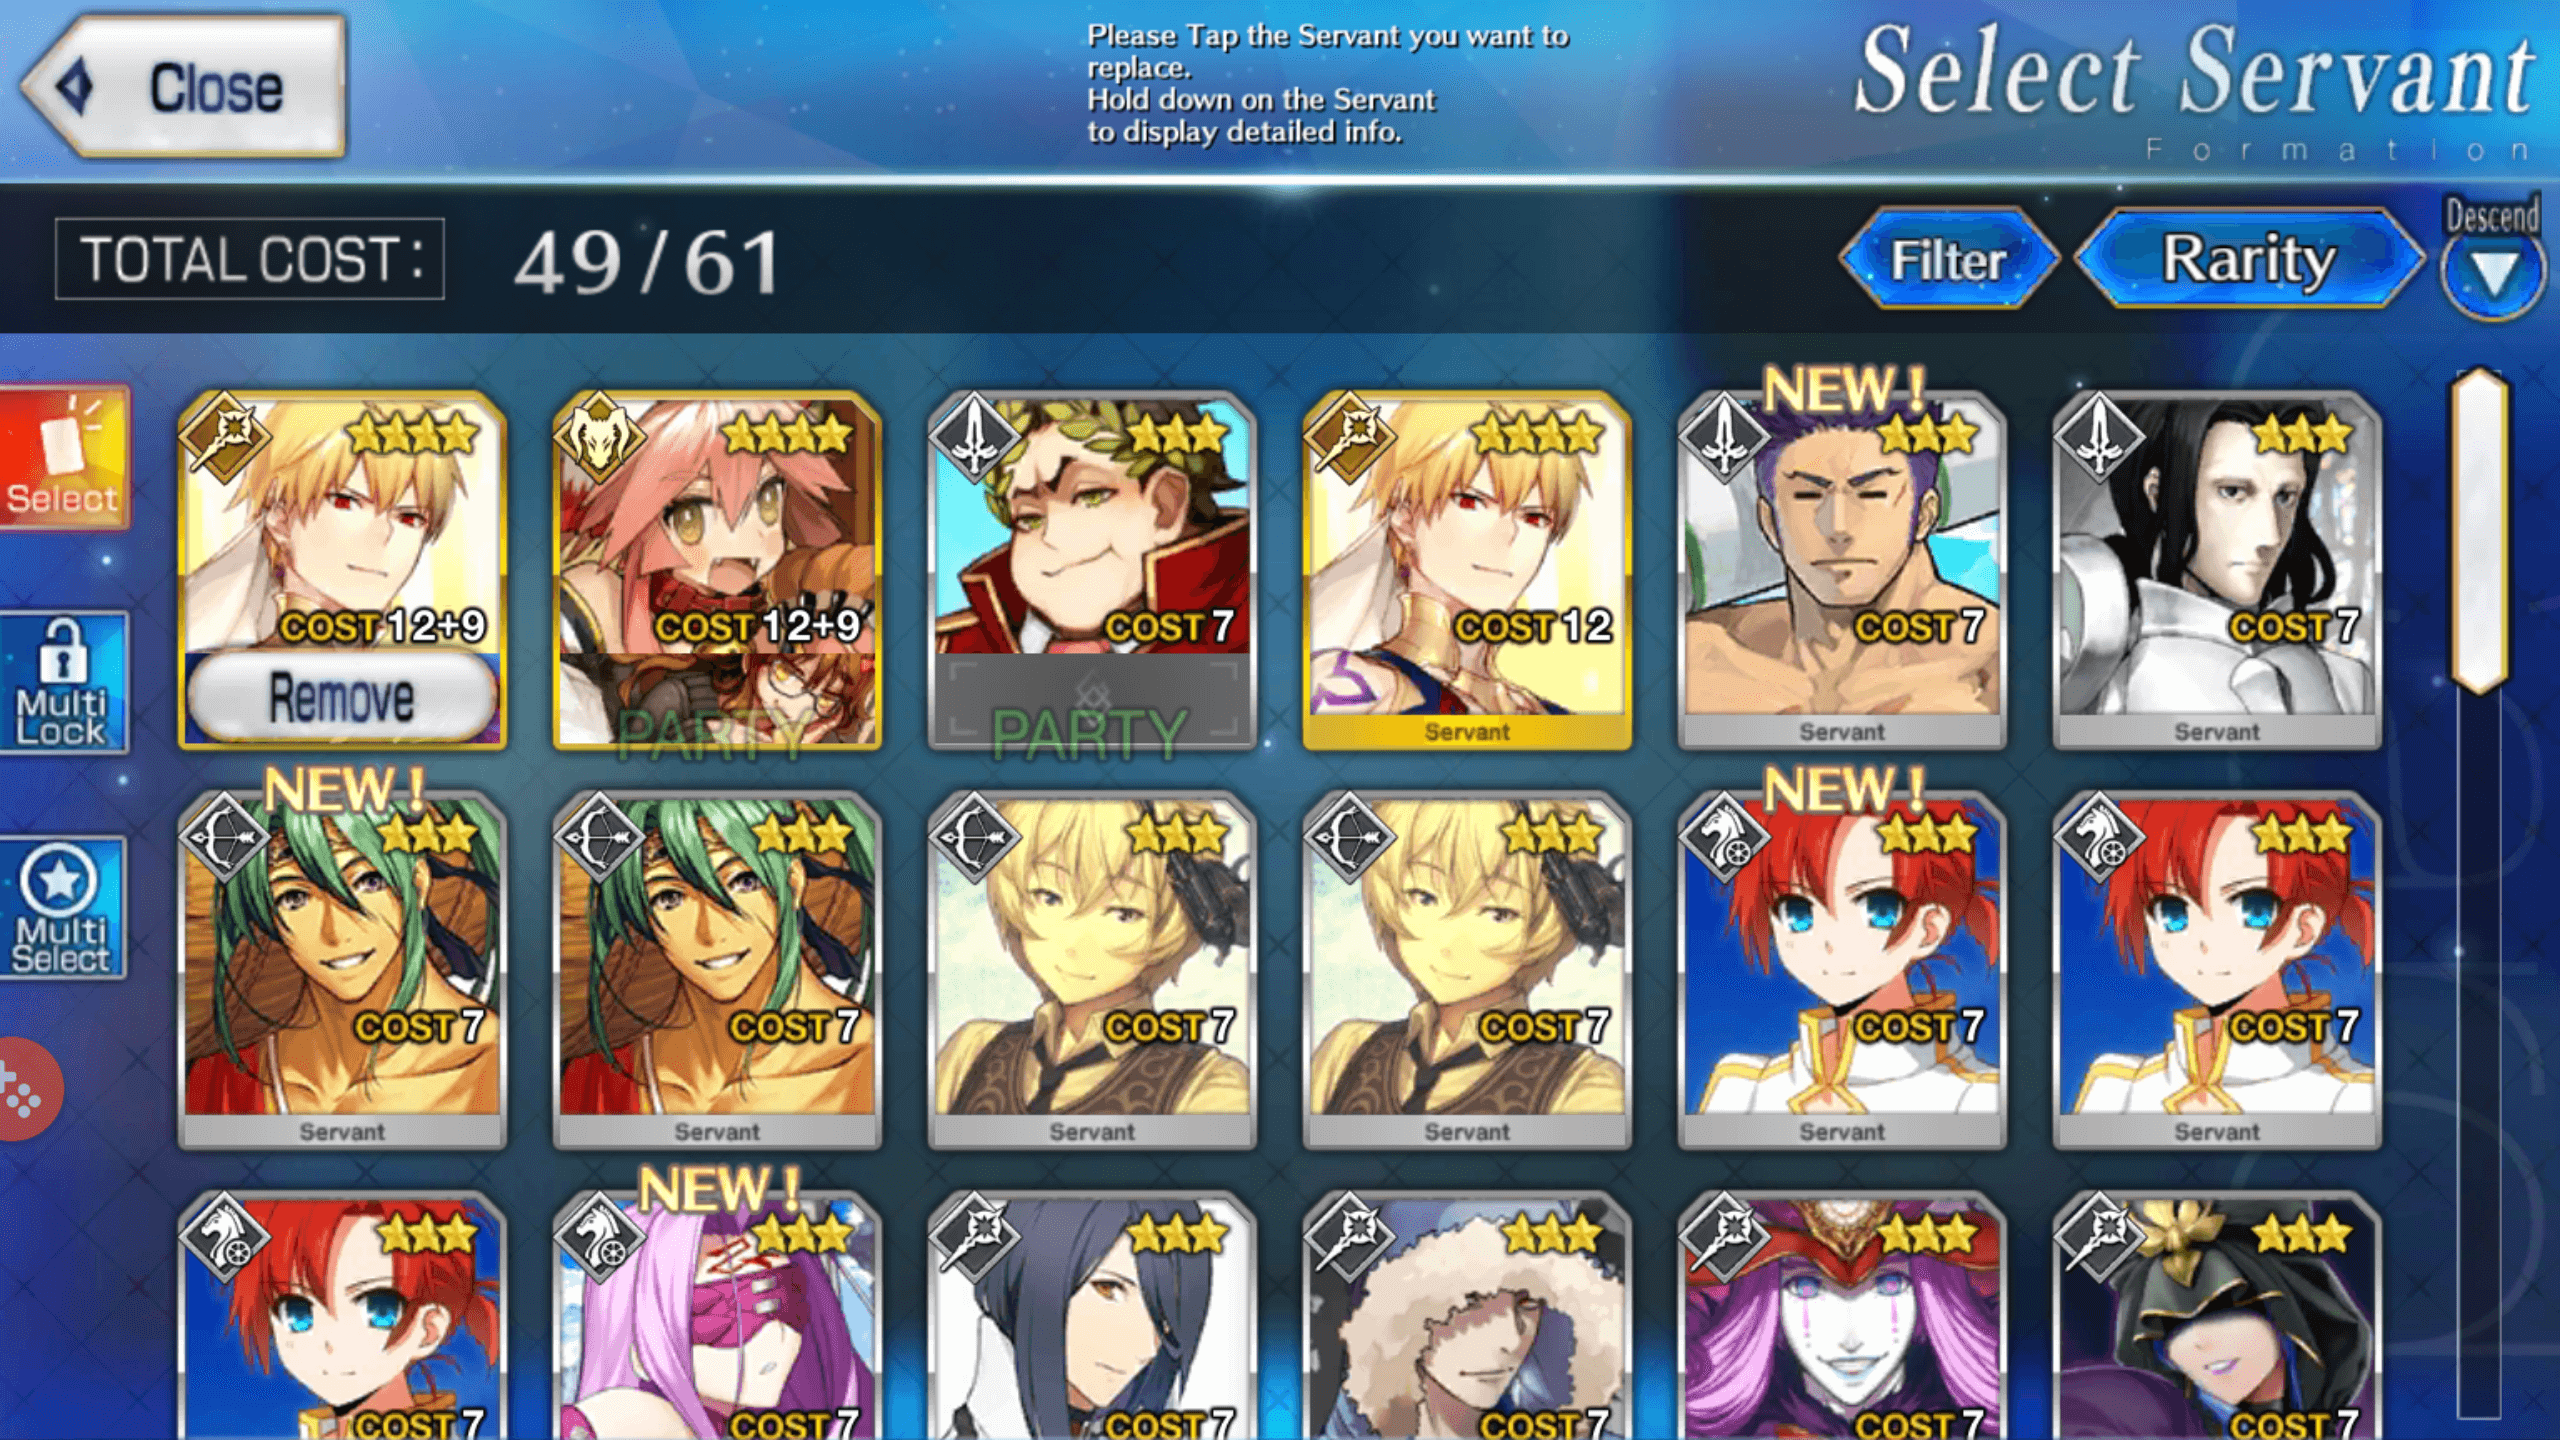Tap the red gamepad overlay icon
Screen dimensions: 2560x1440
[x=25, y=1089]
